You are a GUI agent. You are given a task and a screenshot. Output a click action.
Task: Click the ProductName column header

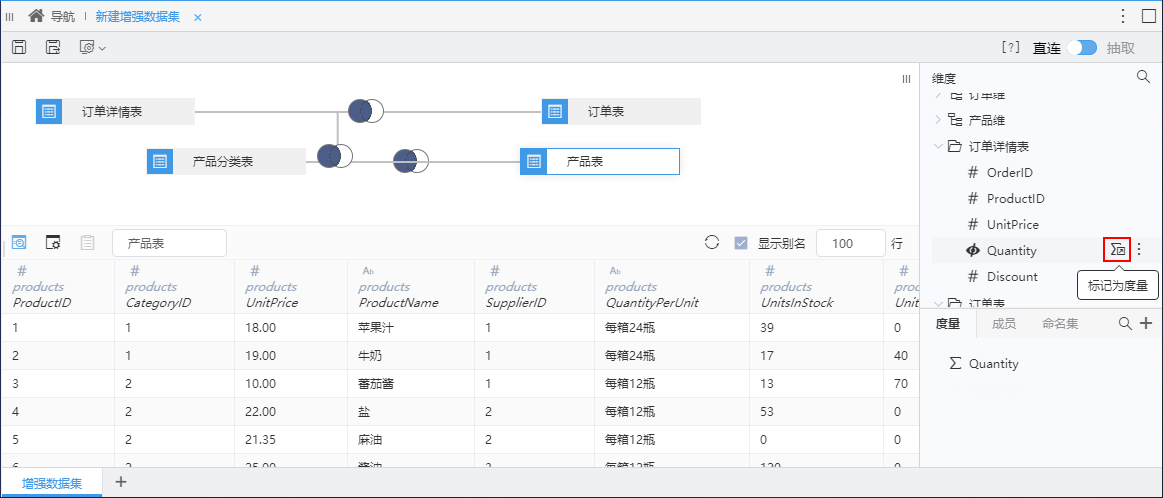411,286
